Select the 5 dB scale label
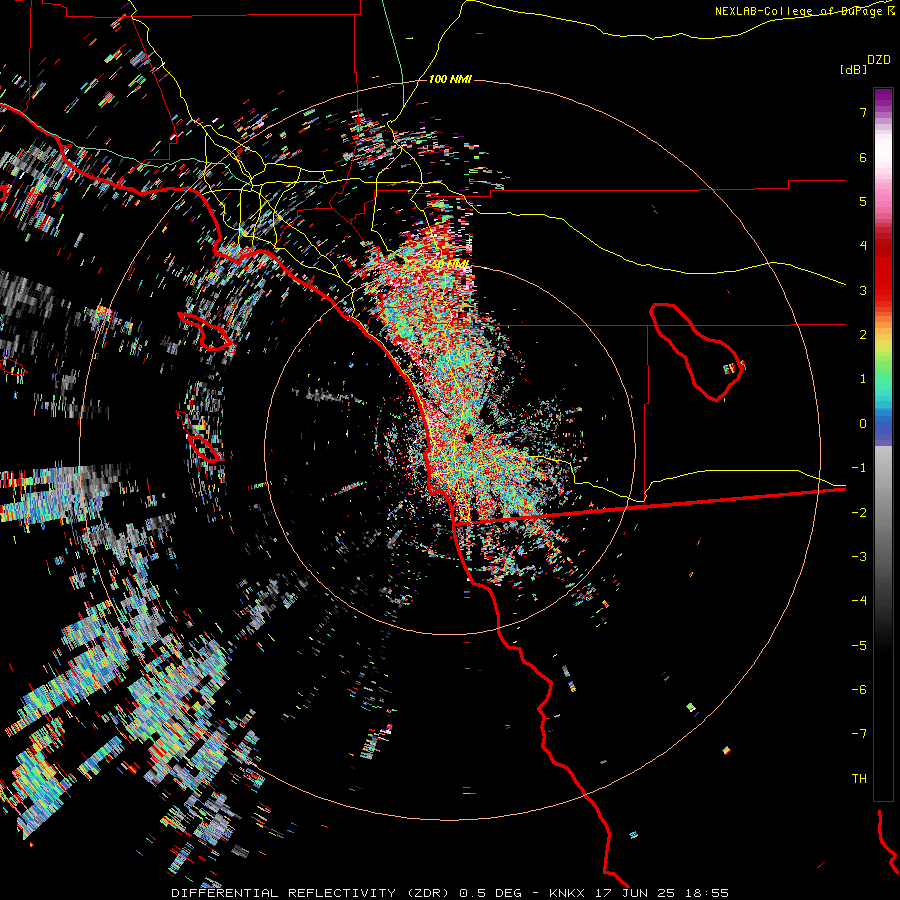Viewport: 900px width, 900px height. [x=863, y=201]
